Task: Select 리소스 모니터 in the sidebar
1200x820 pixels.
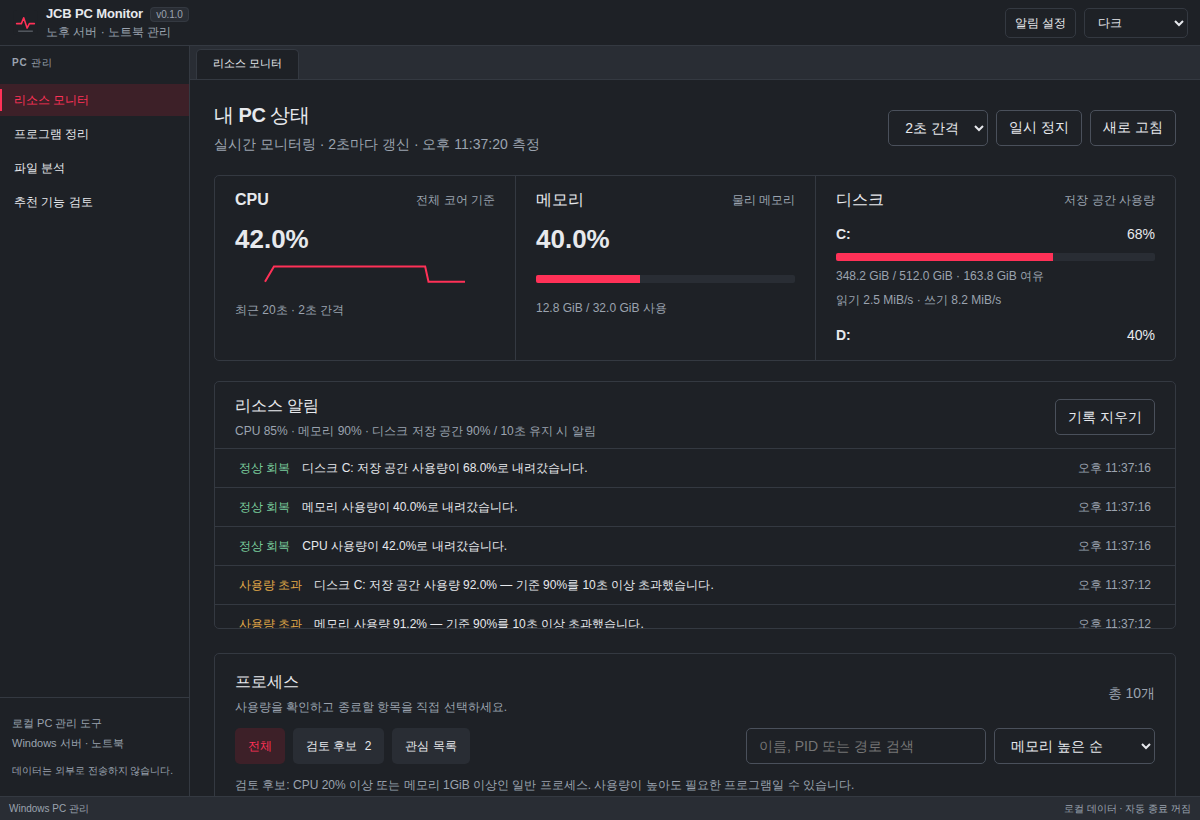Action: (x=95, y=100)
